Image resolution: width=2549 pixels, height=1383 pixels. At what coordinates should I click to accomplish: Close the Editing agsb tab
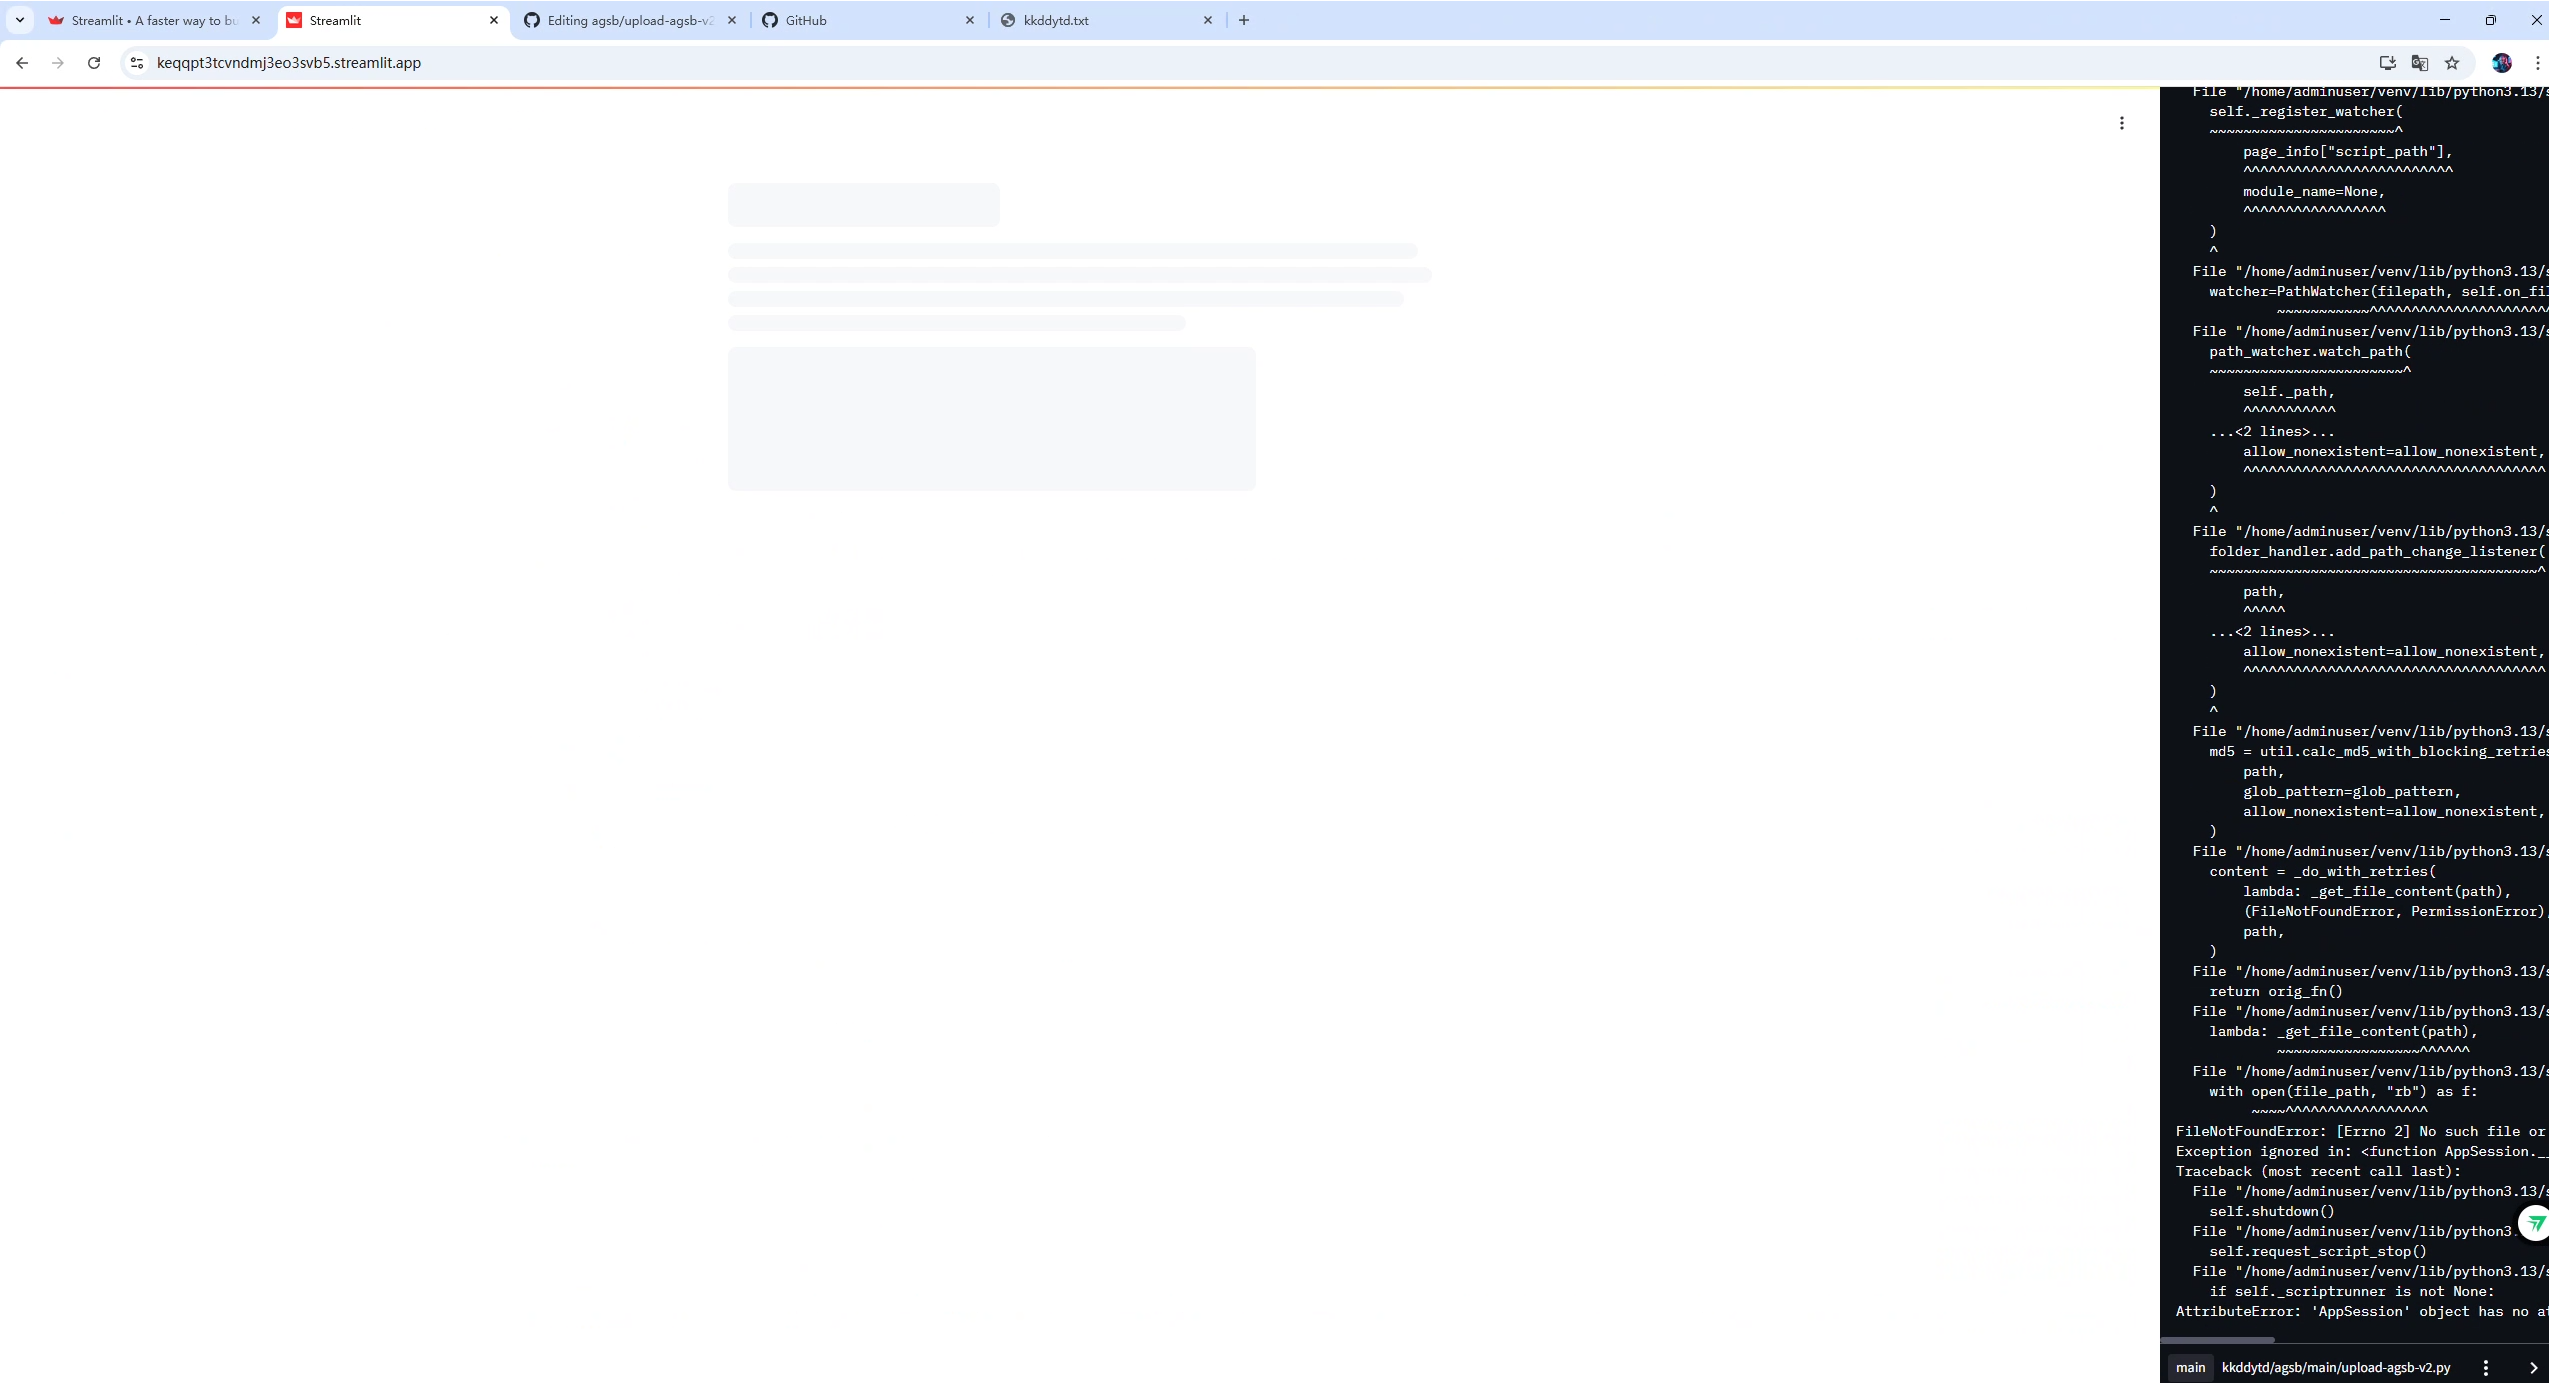[732, 20]
